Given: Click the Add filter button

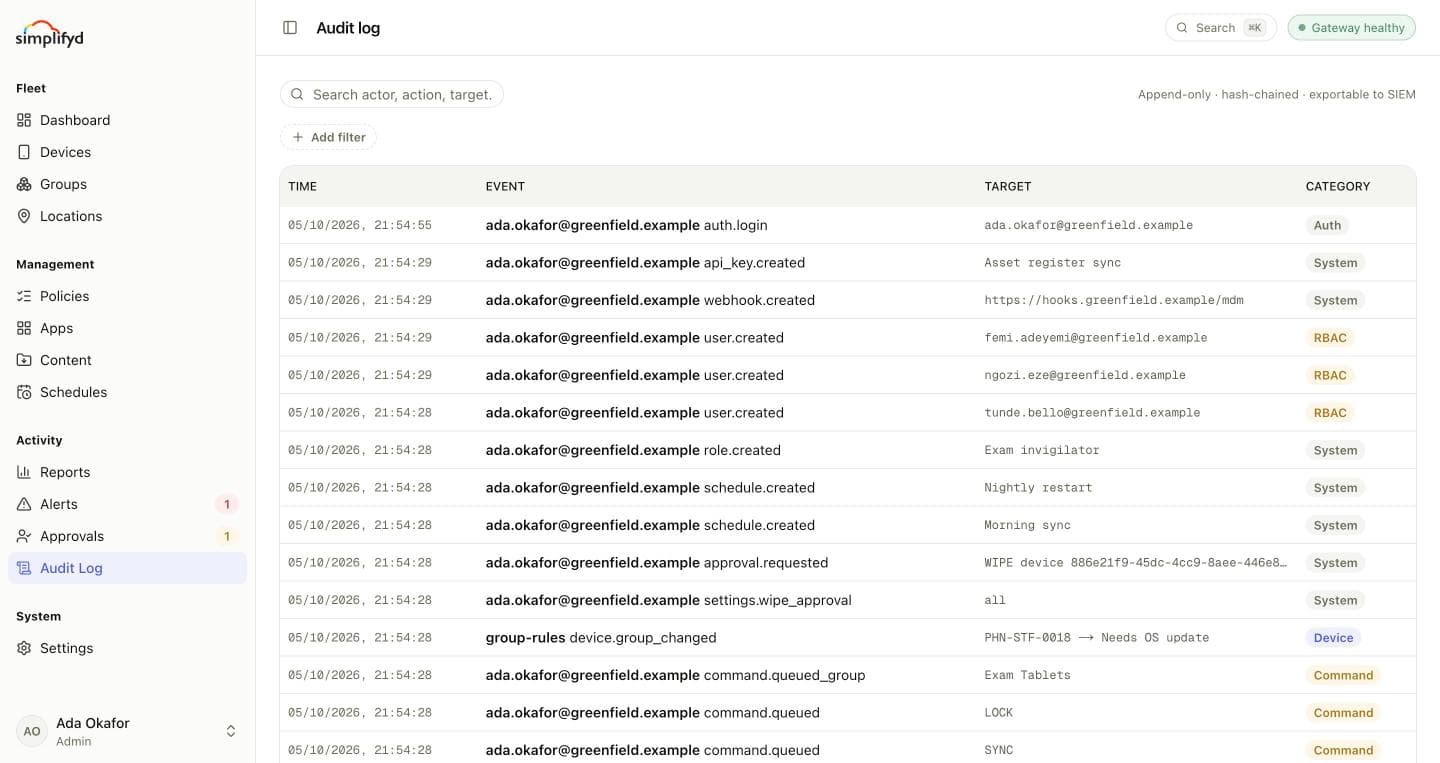Looking at the screenshot, I should (328, 137).
